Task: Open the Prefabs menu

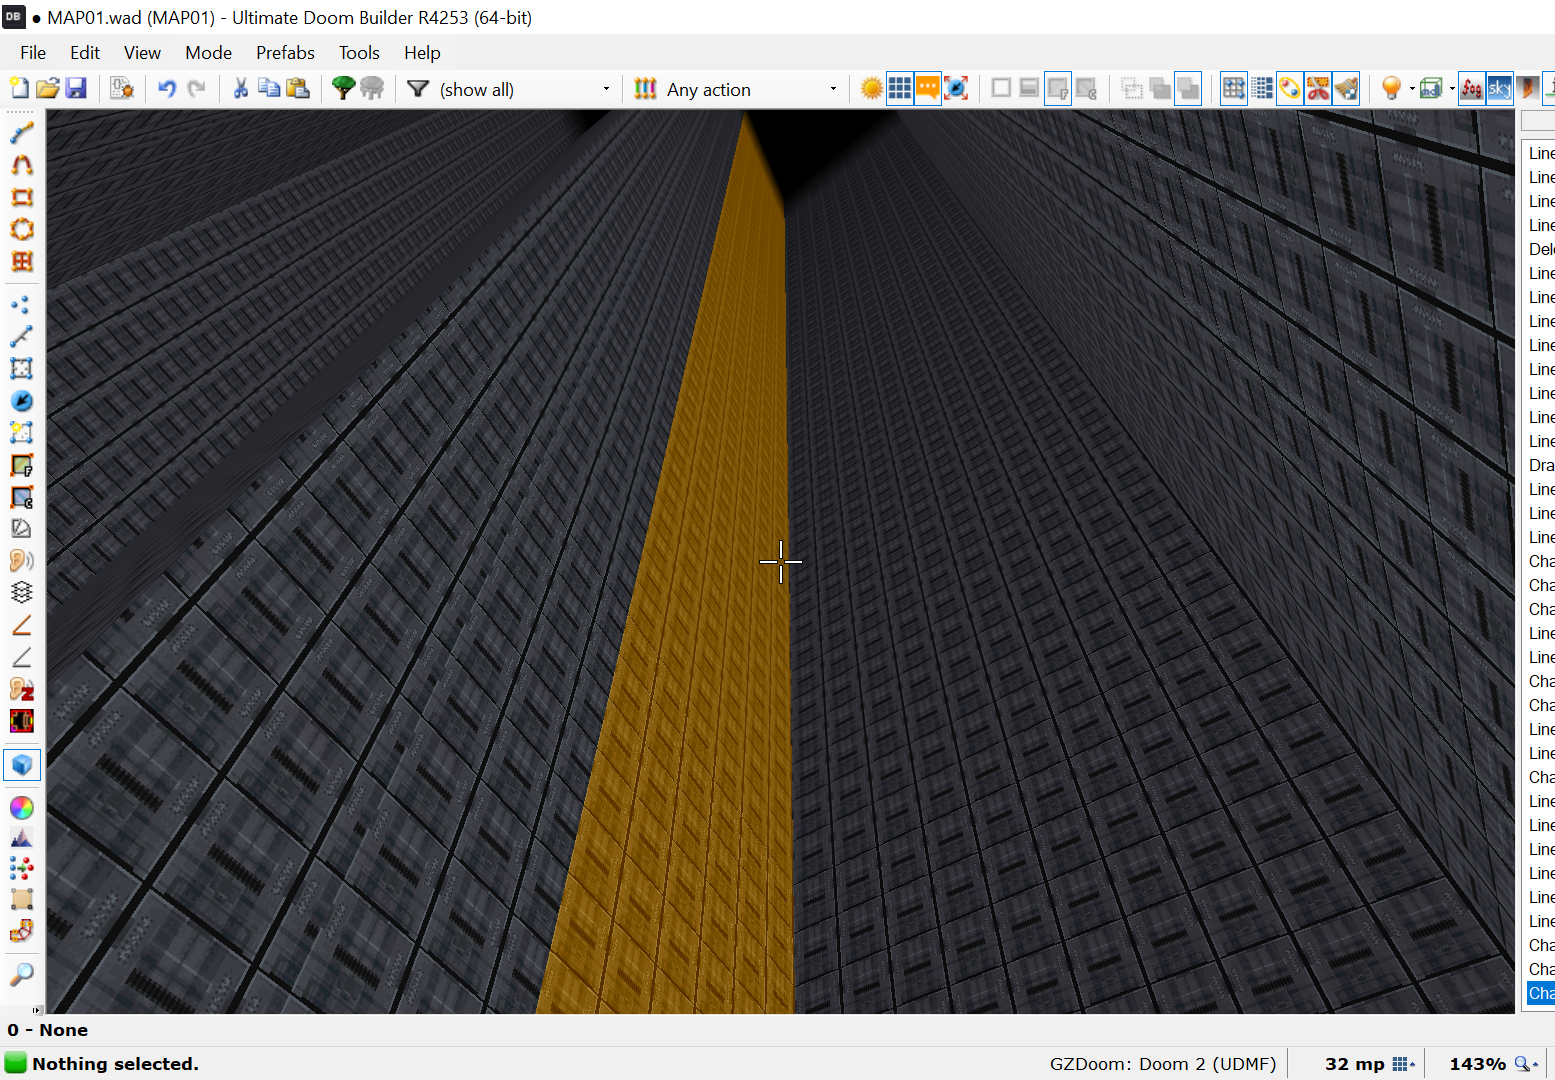Action: [x=285, y=53]
